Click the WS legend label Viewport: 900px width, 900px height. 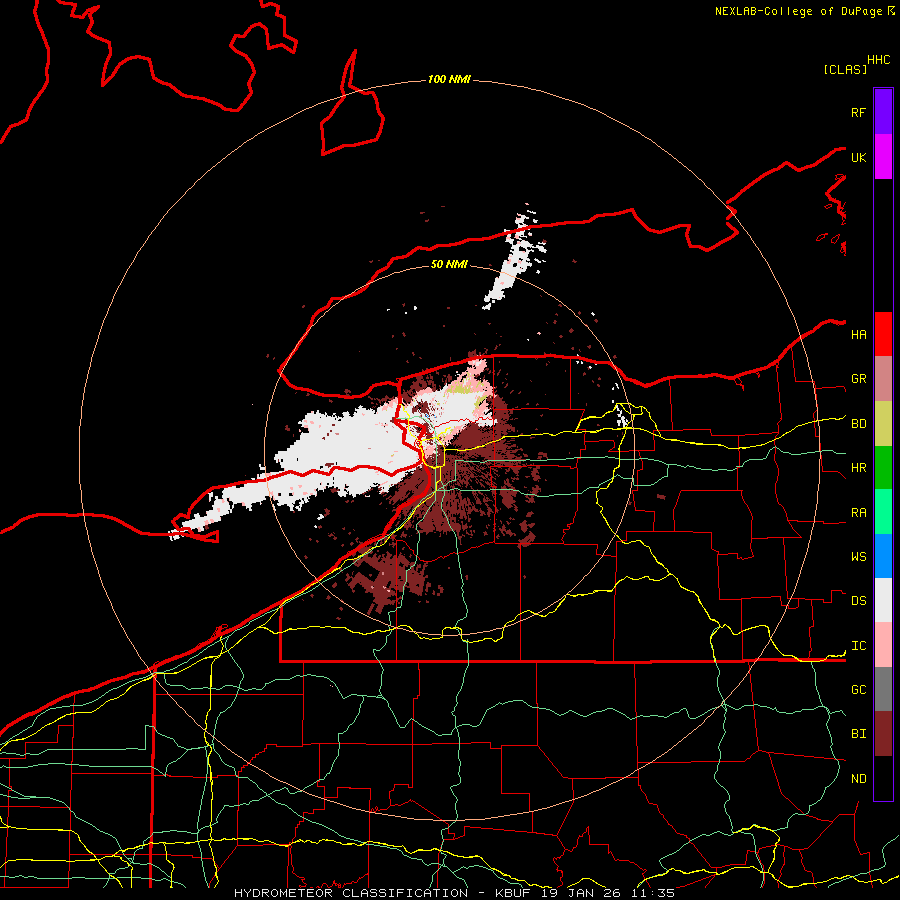pyautogui.click(x=858, y=557)
